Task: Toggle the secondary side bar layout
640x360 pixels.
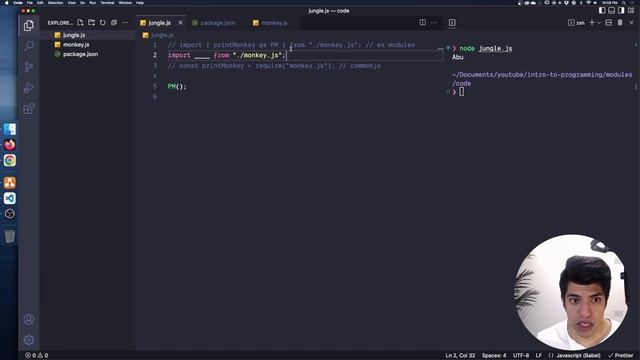Action: point(621,11)
